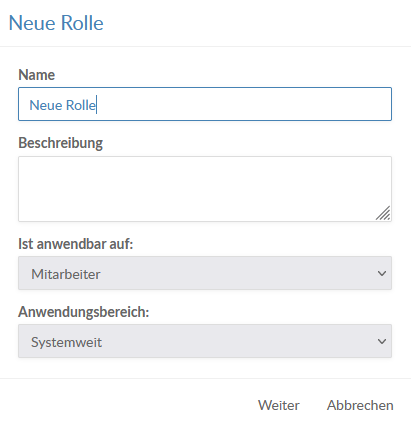The height and width of the screenshot is (426, 411).
Task: Click the 'Beschreibung' label
Action: point(61,143)
